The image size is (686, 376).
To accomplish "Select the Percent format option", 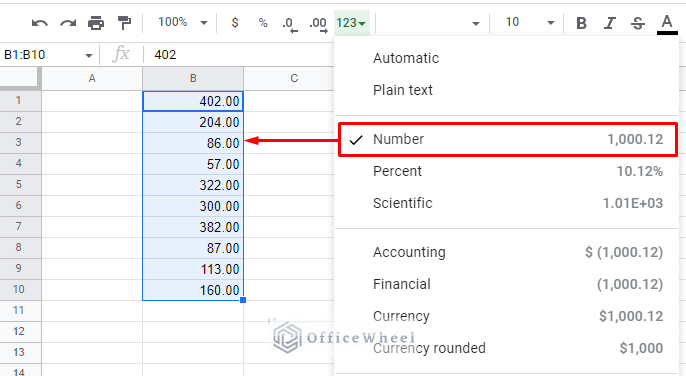I will point(506,171).
